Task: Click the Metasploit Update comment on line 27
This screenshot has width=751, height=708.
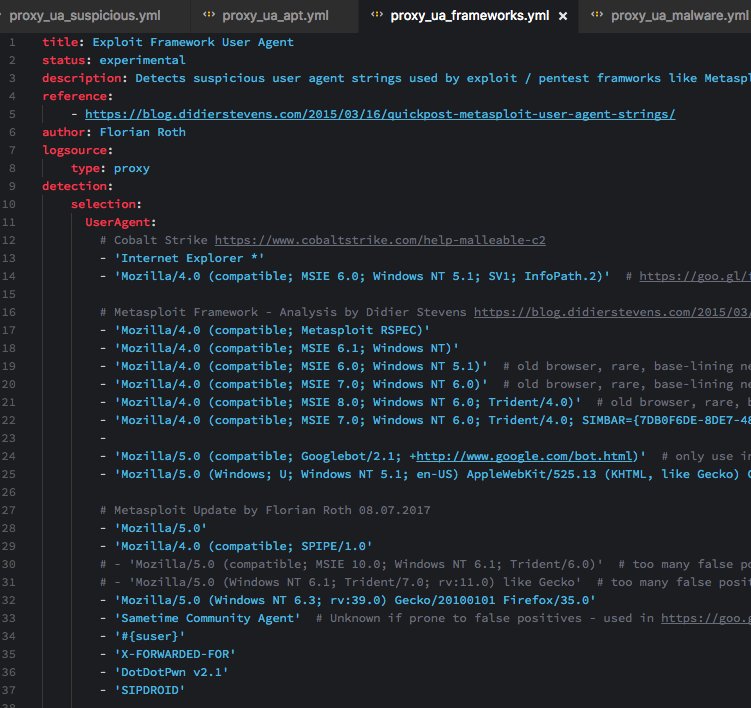Action: [265, 510]
